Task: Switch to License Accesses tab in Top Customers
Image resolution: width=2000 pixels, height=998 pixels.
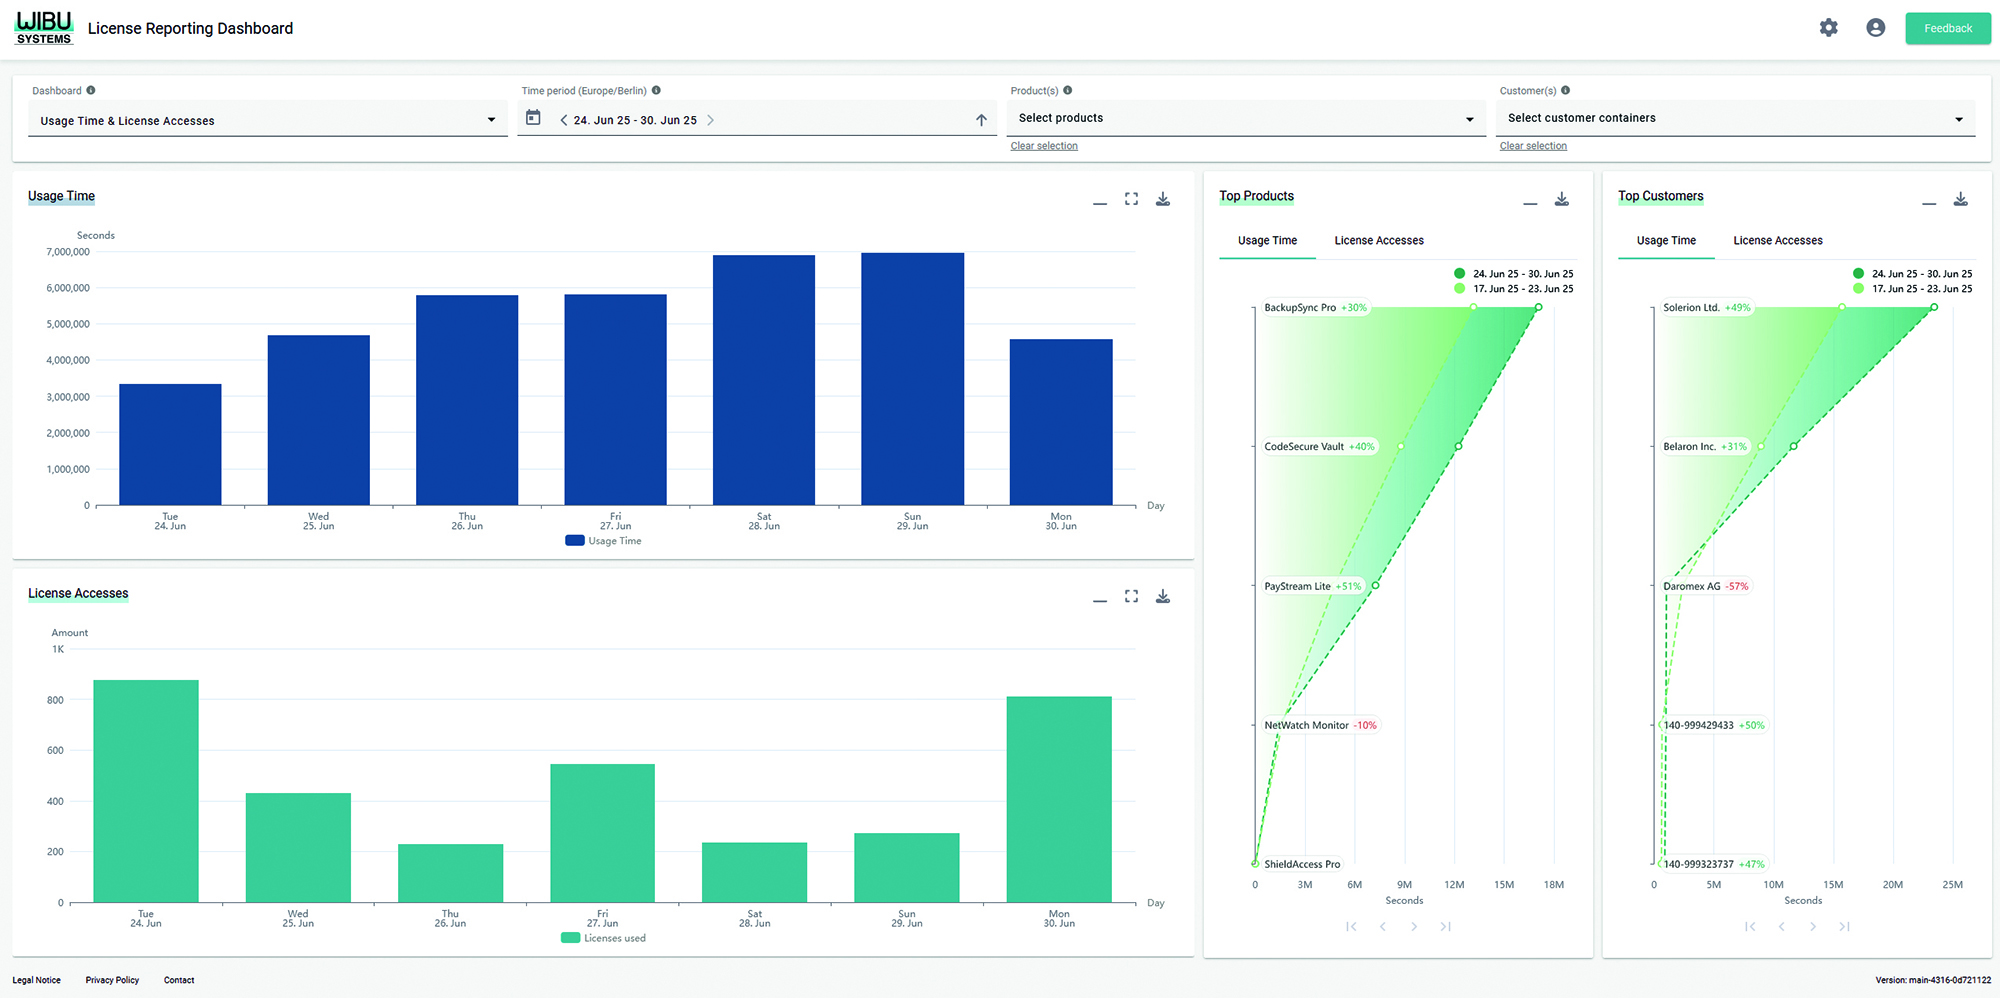Action: pos(1777,240)
